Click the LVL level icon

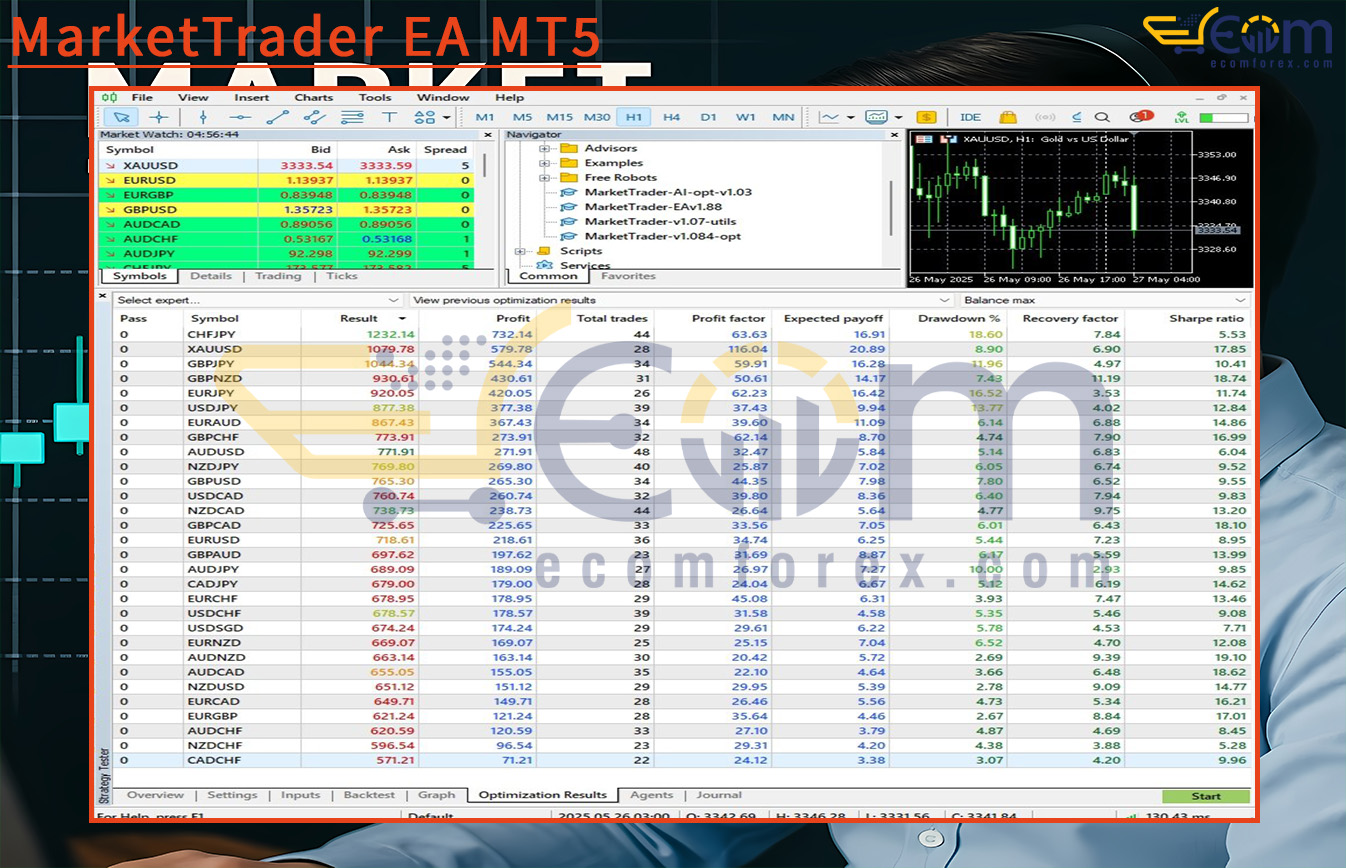coord(1183,117)
